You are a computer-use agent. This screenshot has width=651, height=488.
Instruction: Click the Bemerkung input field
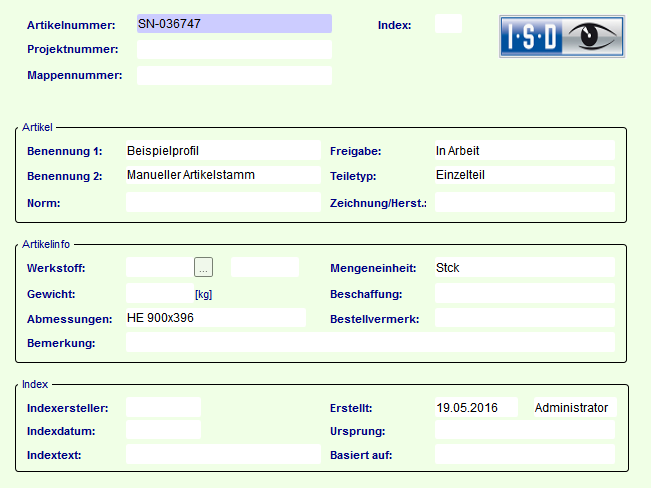tap(370, 343)
